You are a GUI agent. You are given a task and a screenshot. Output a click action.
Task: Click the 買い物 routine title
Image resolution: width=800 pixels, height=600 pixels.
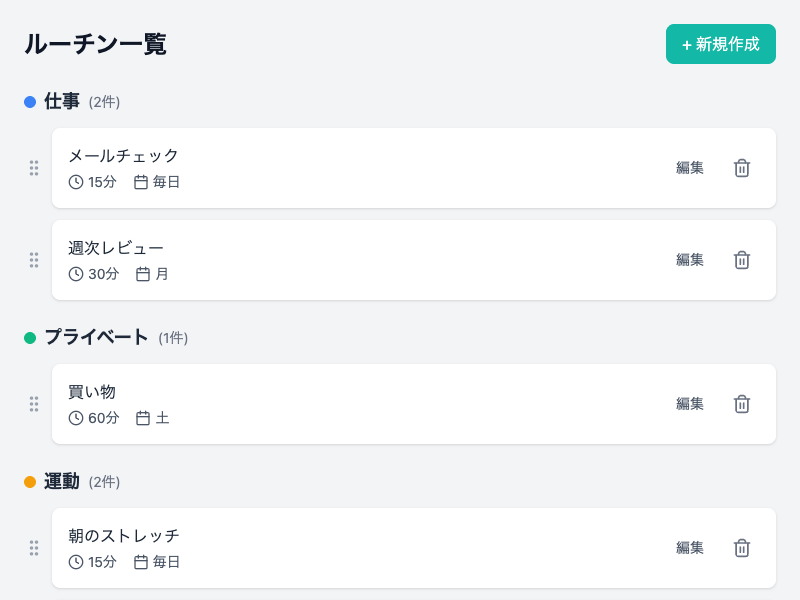click(92, 392)
